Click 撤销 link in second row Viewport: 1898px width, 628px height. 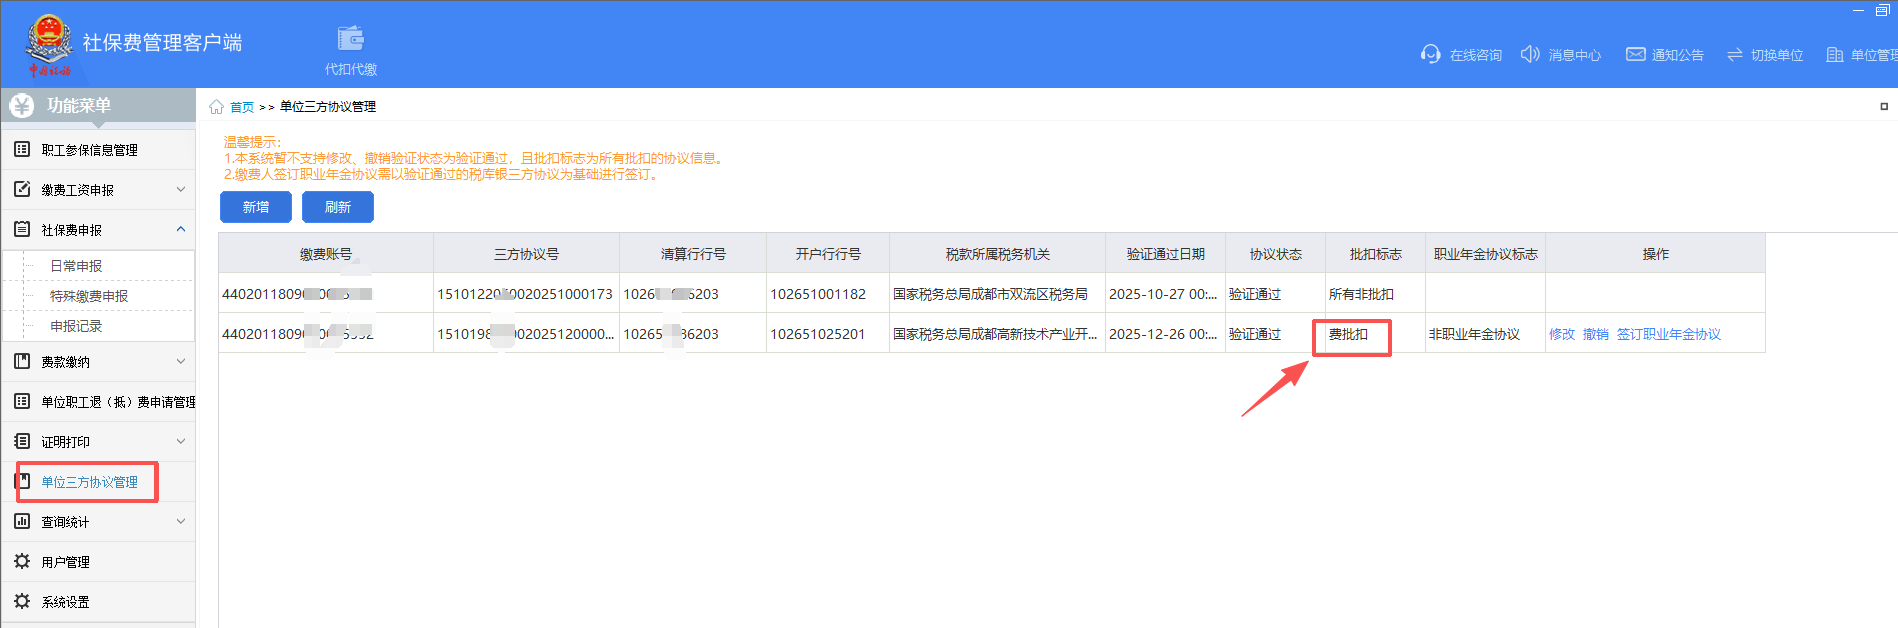(1595, 334)
